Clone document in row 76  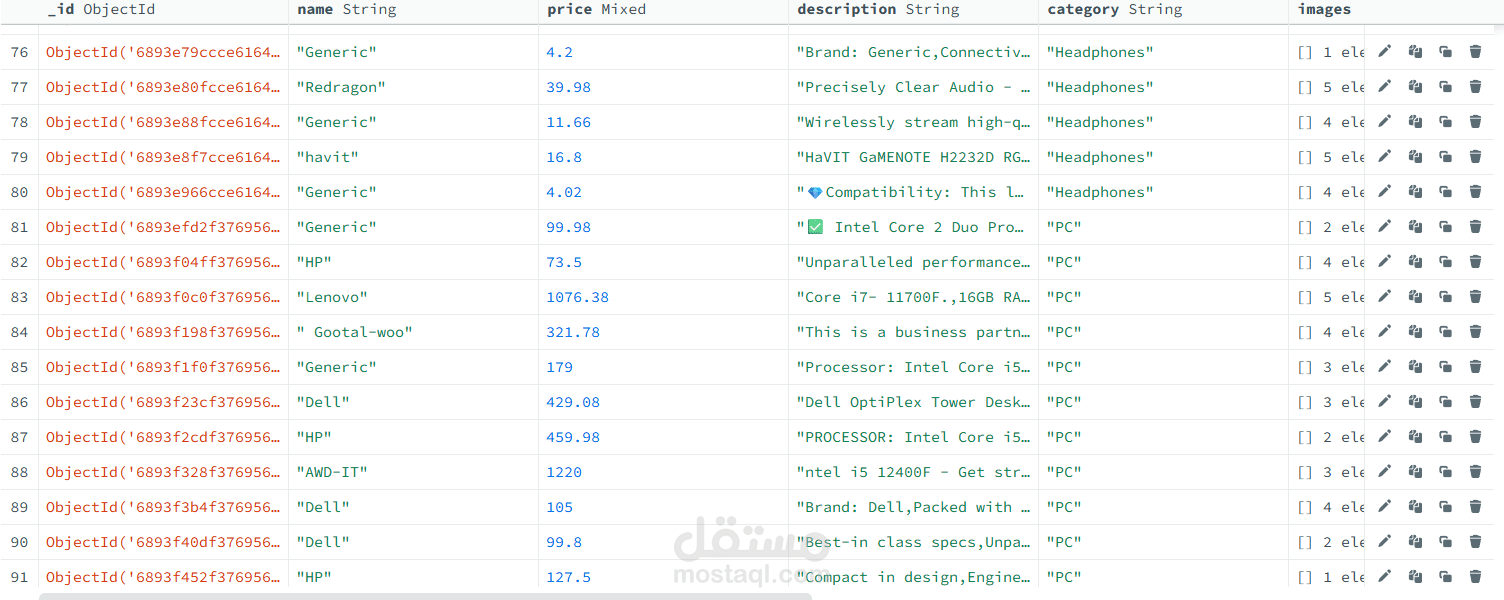(1445, 52)
